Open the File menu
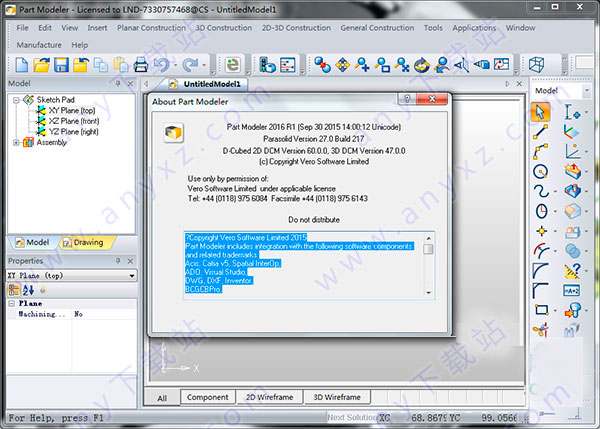 pos(22,28)
